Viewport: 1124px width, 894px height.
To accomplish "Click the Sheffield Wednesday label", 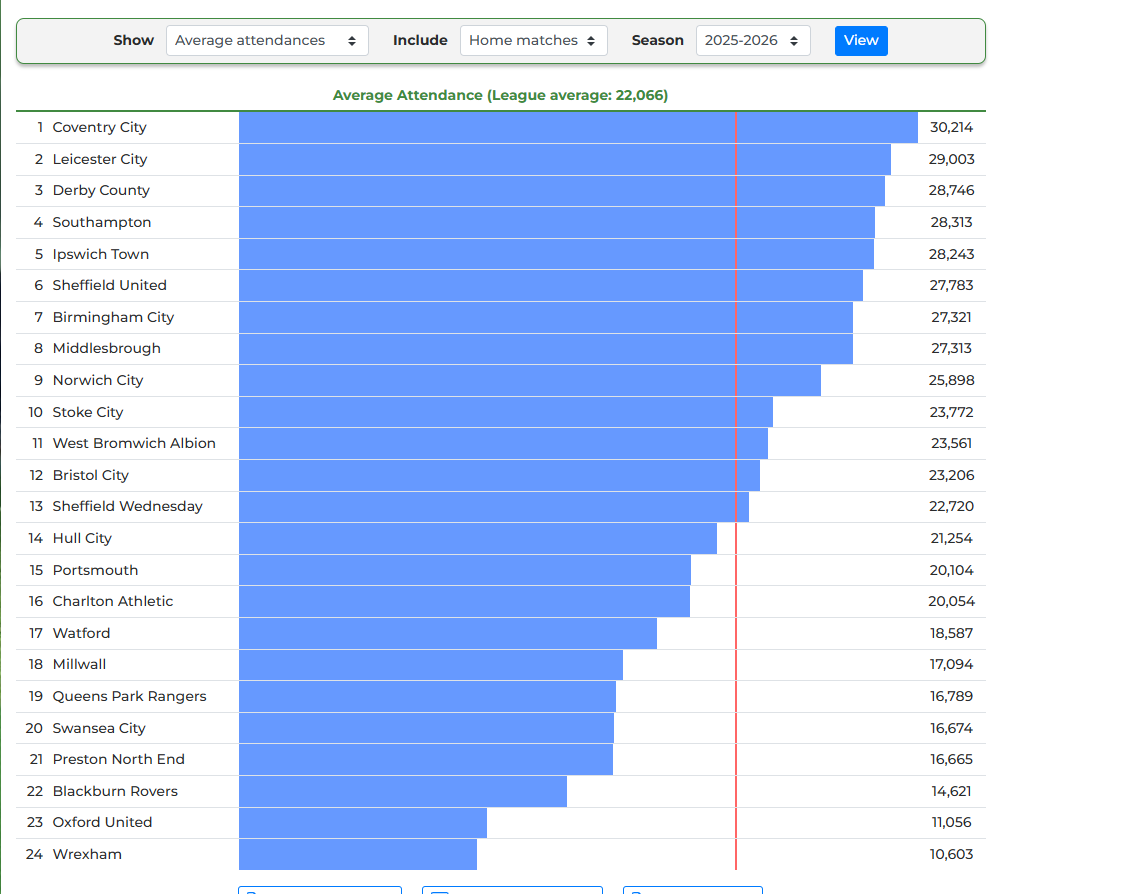I will tap(127, 506).
